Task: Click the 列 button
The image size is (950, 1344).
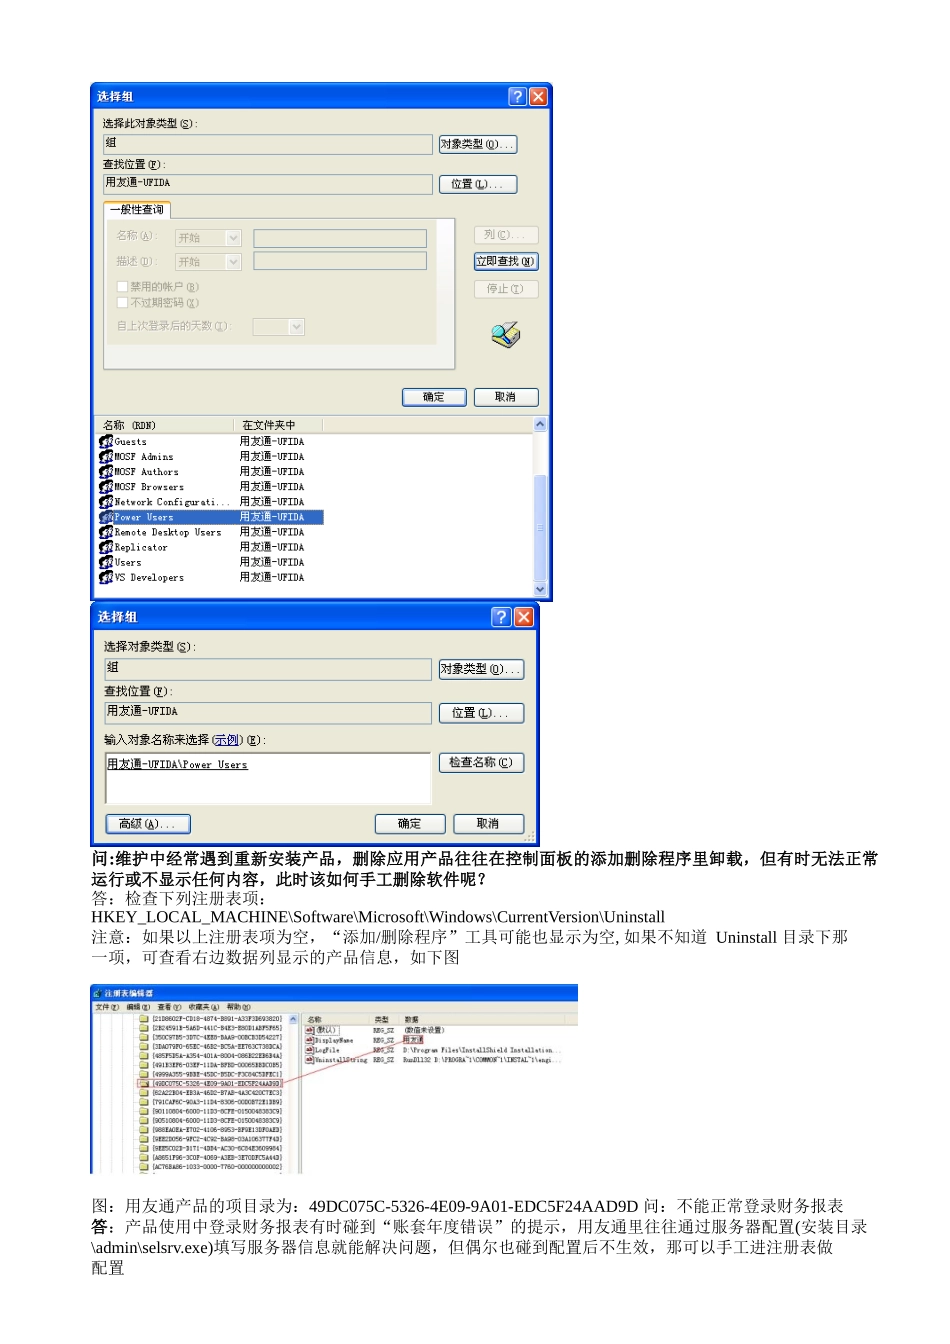Action: (x=505, y=235)
